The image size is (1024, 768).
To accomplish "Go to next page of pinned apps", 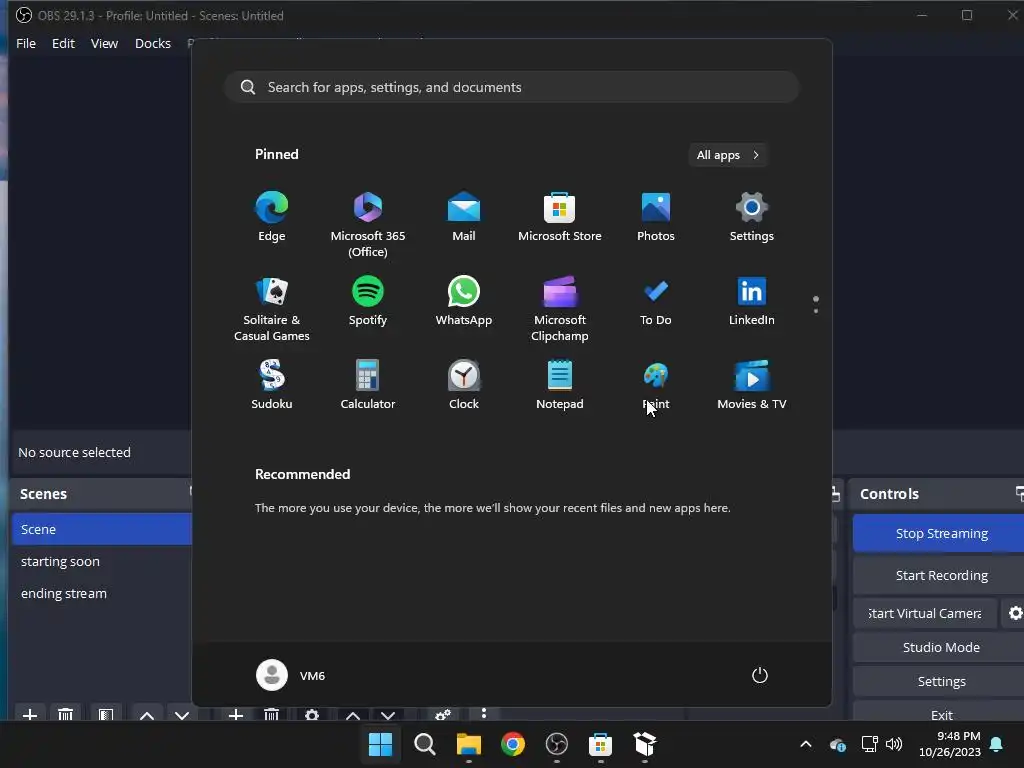I will [x=816, y=311].
